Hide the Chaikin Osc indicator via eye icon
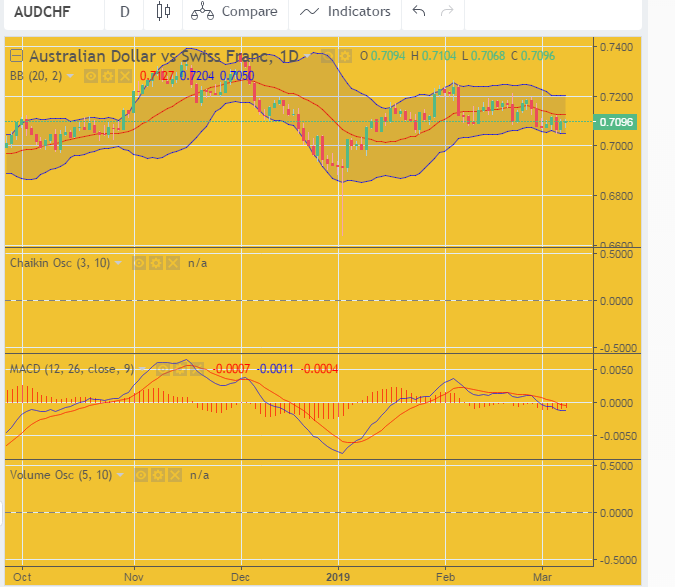This screenshot has height=587, width=675. pos(140,263)
